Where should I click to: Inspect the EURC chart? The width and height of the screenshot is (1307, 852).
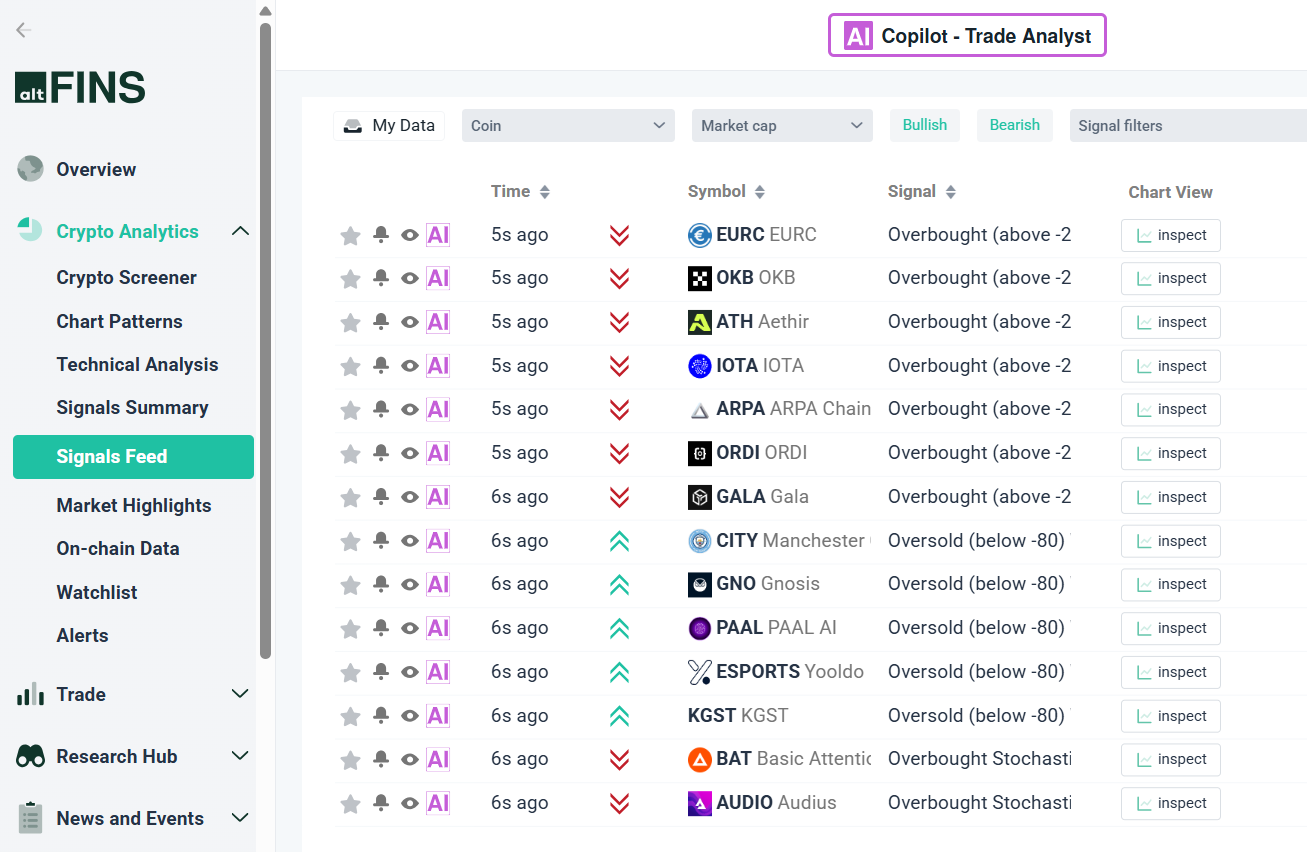pos(1171,235)
